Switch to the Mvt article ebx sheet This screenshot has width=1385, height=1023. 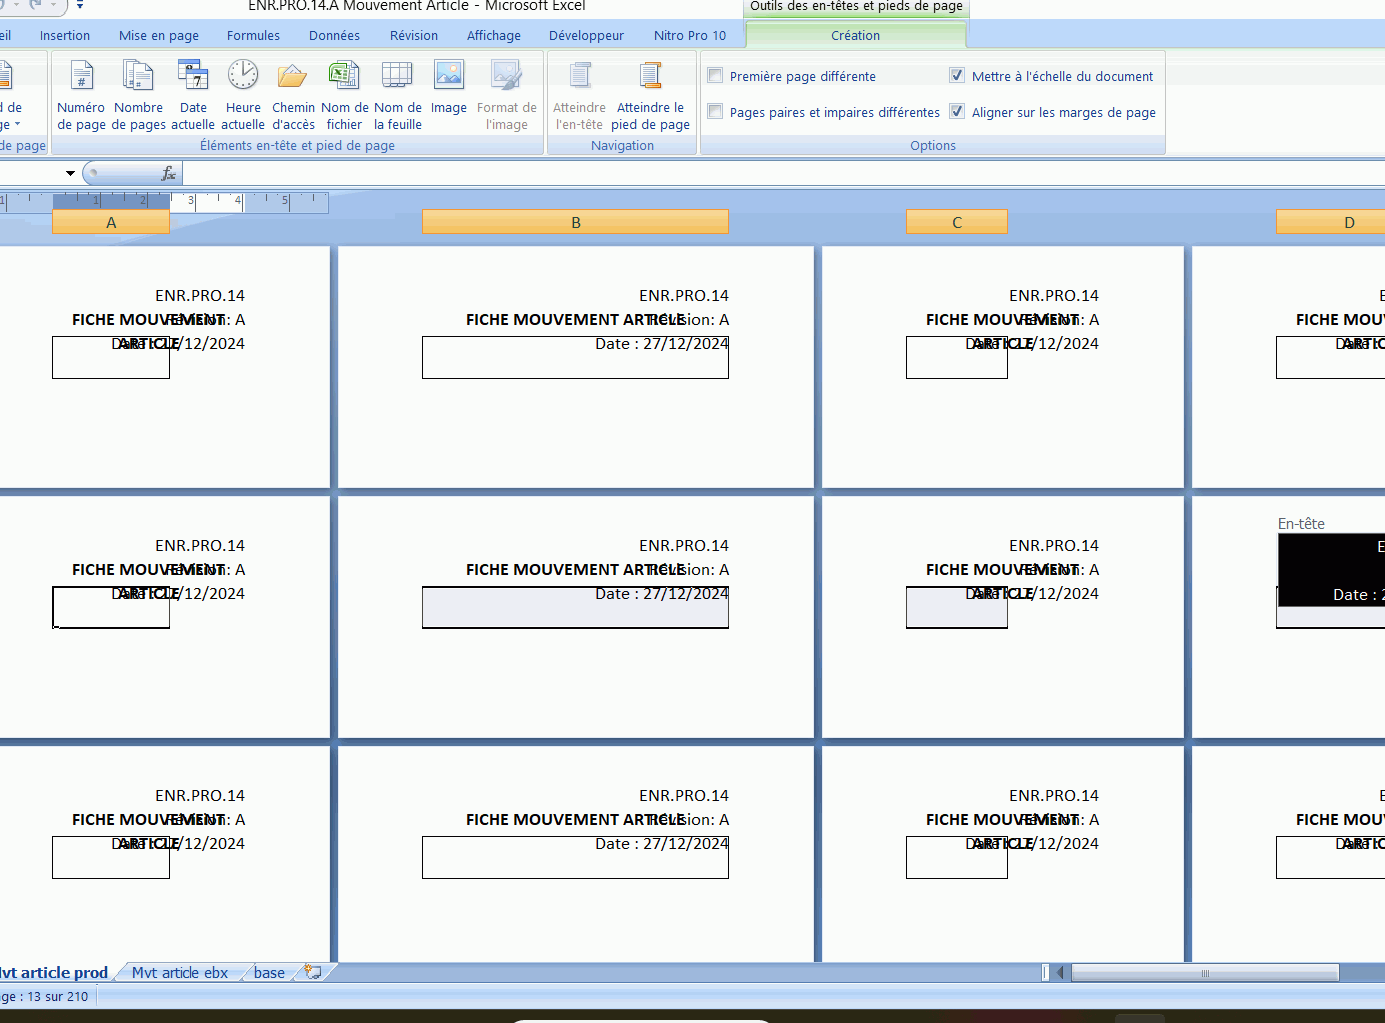180,972
